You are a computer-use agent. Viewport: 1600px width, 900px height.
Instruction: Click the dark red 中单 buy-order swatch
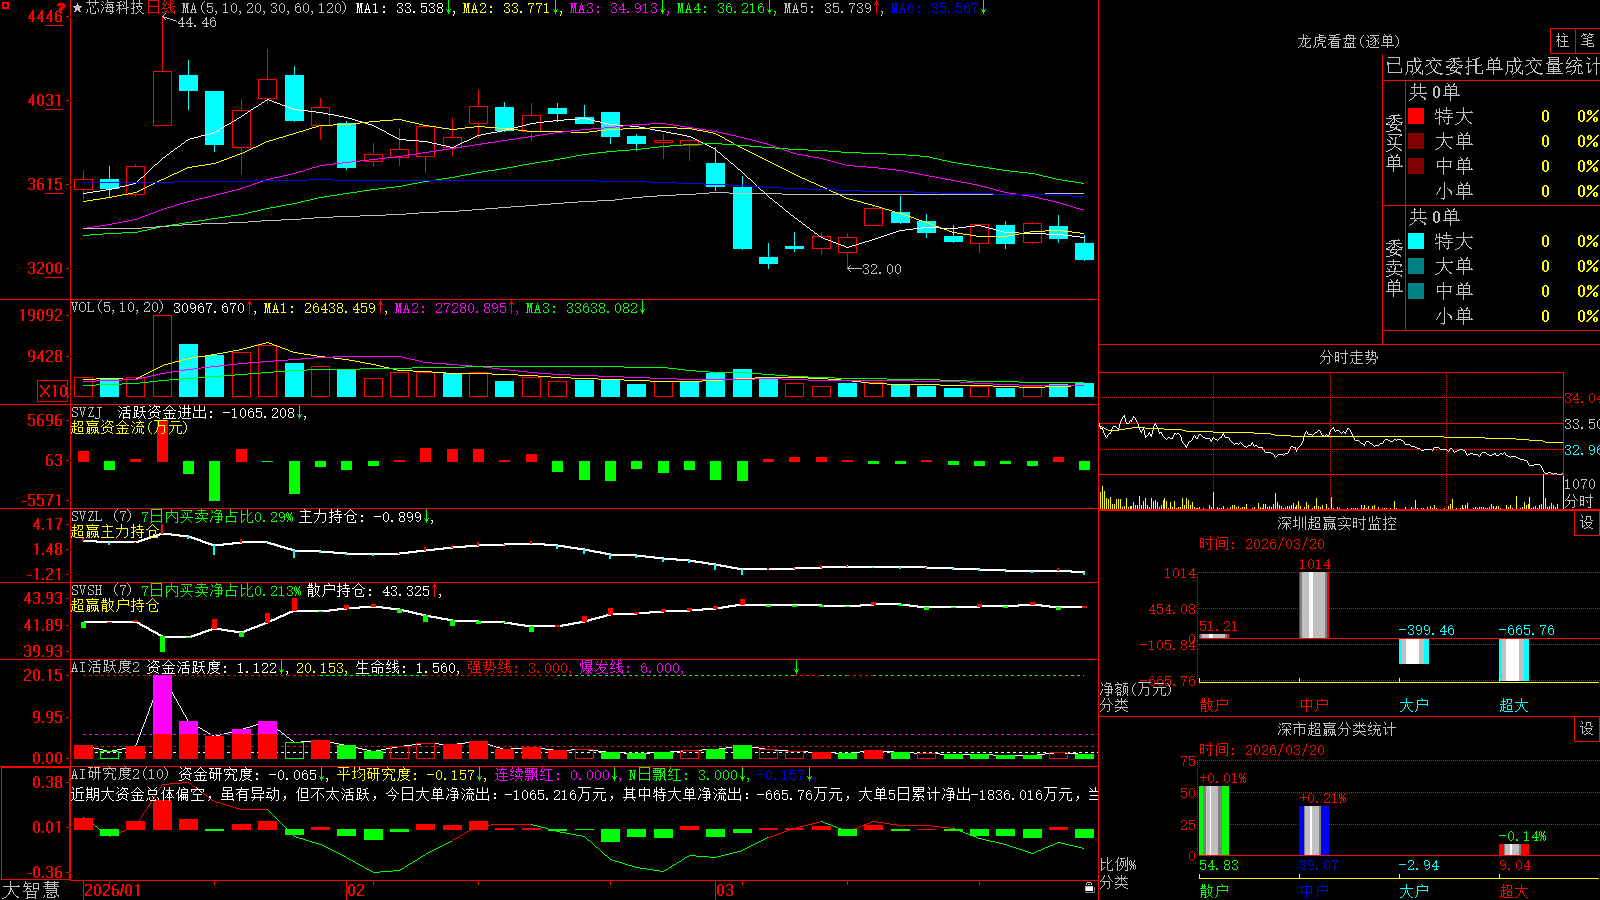(x=1416, y=166)
